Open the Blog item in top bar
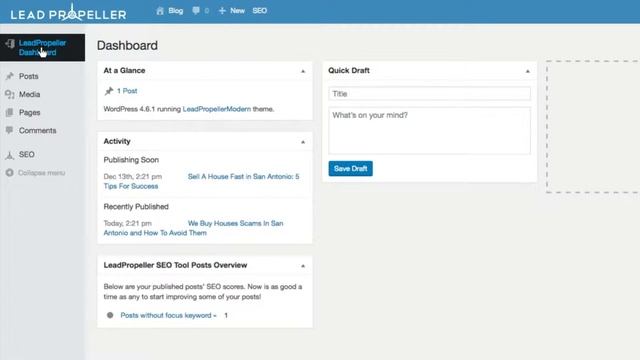 click(176, 11)
